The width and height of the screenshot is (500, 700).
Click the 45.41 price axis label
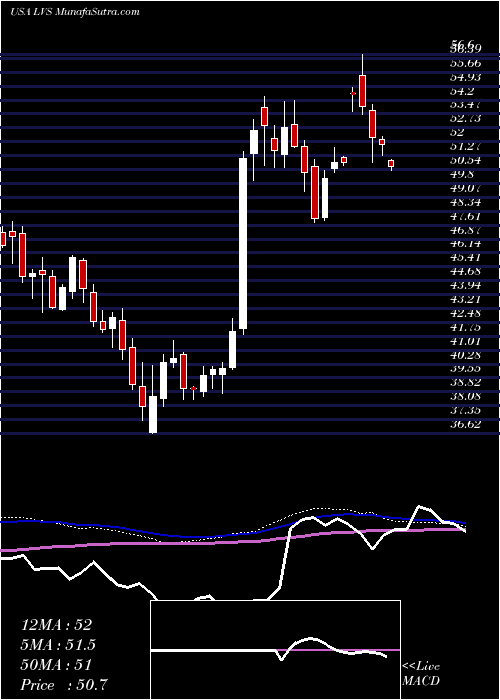tap(466, 258)
